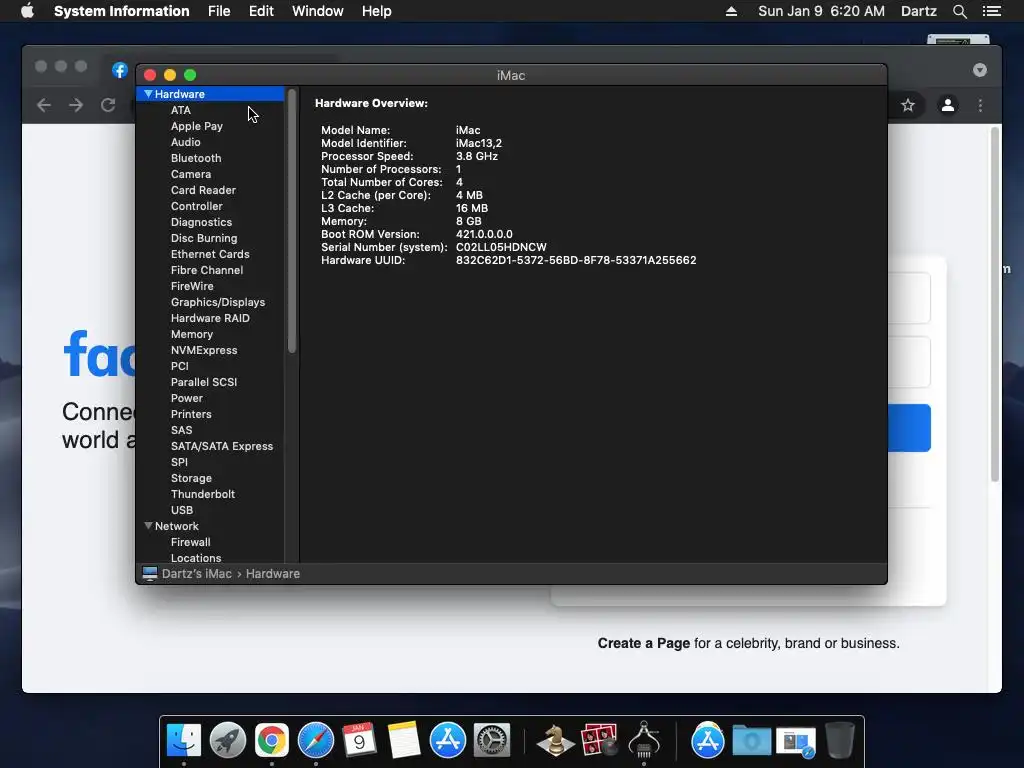Select Apple Pay in sidebar
The image size is (1024, 768).
(197, 126)
